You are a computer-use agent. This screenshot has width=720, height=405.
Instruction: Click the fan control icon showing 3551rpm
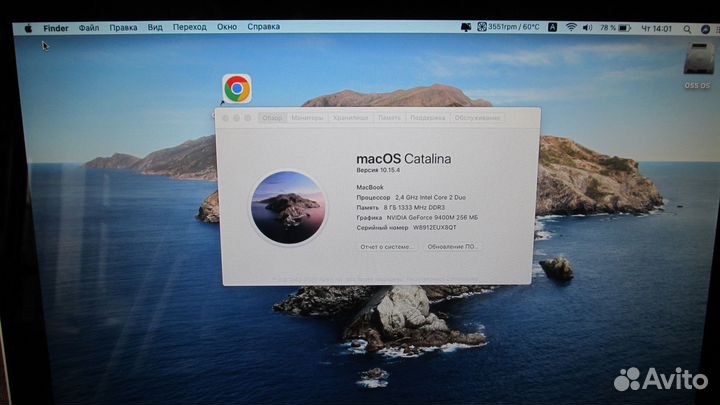click(x=482, y=27)
